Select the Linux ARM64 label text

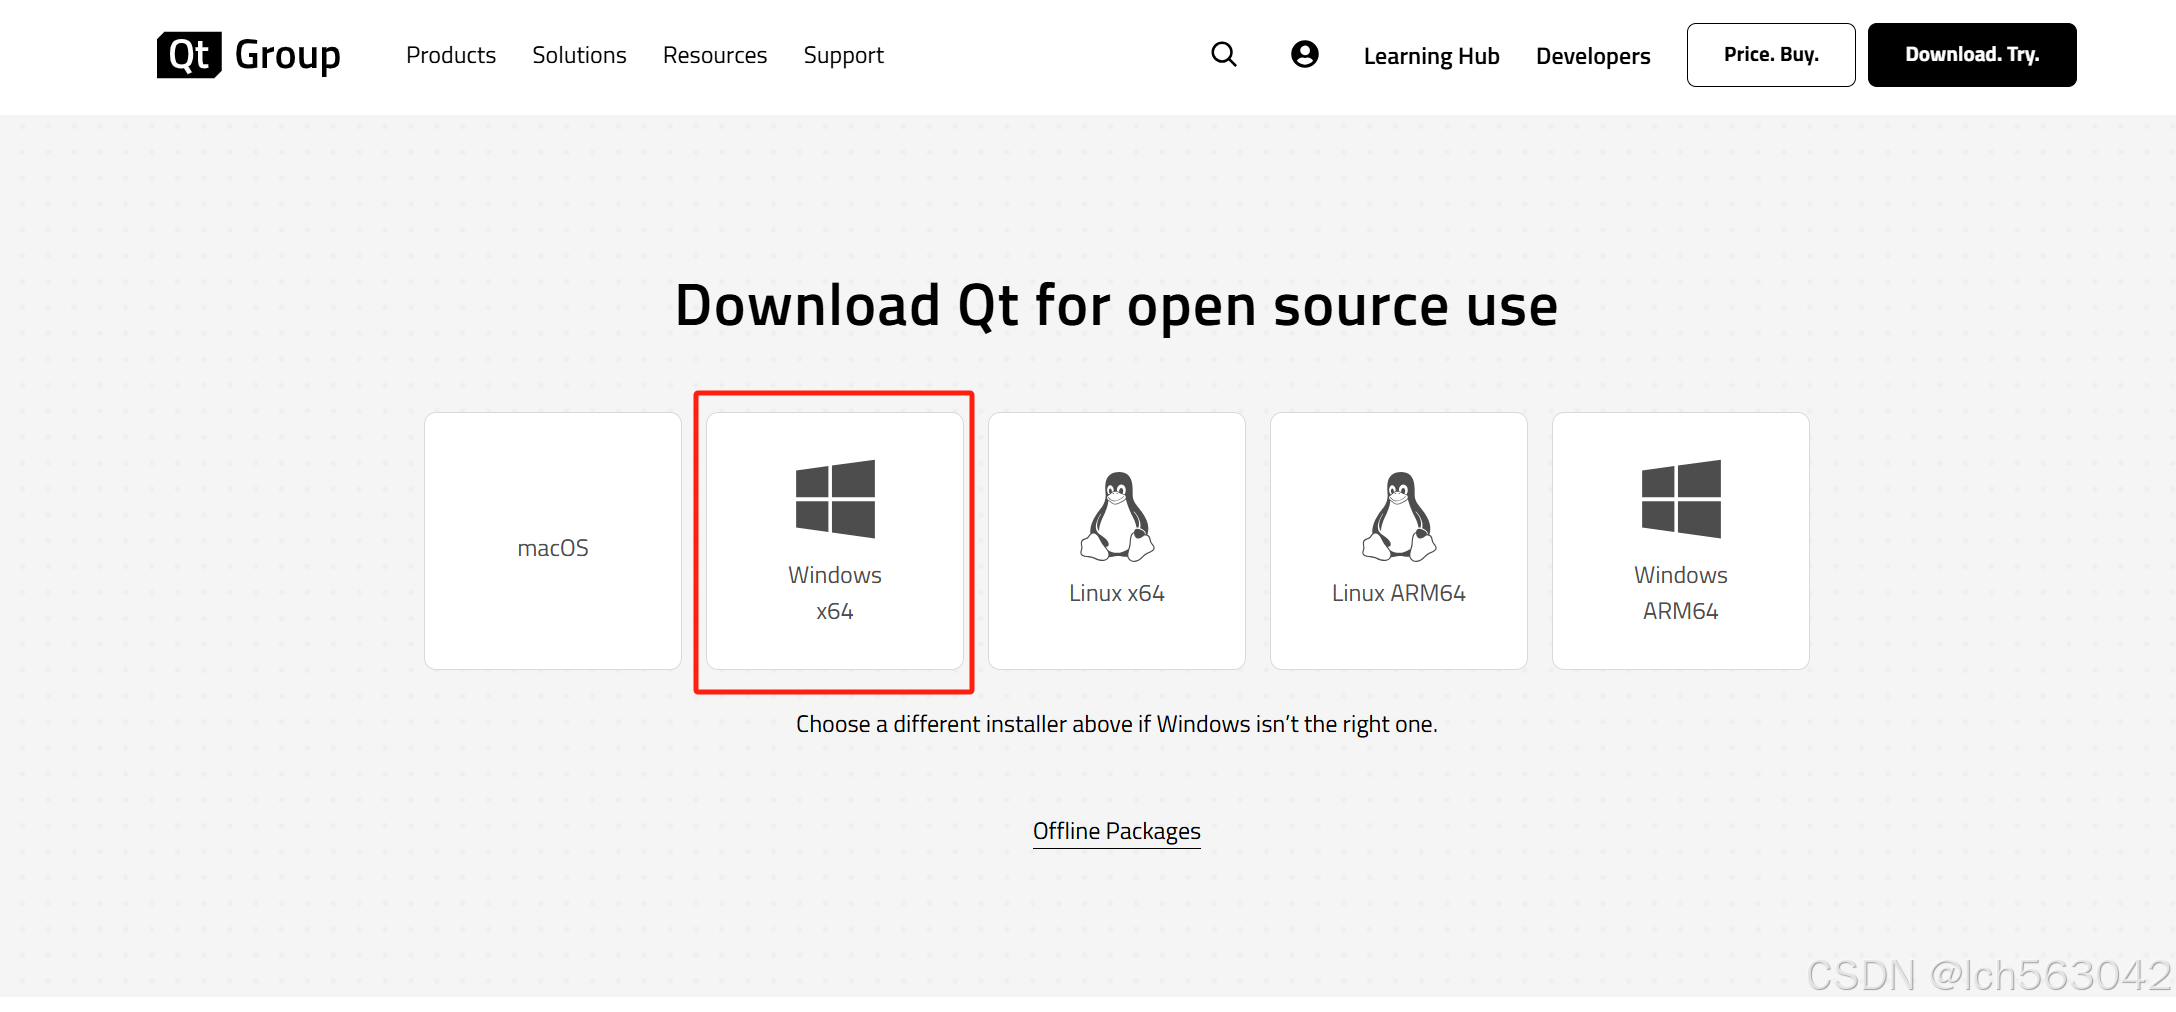point(1399,593)
